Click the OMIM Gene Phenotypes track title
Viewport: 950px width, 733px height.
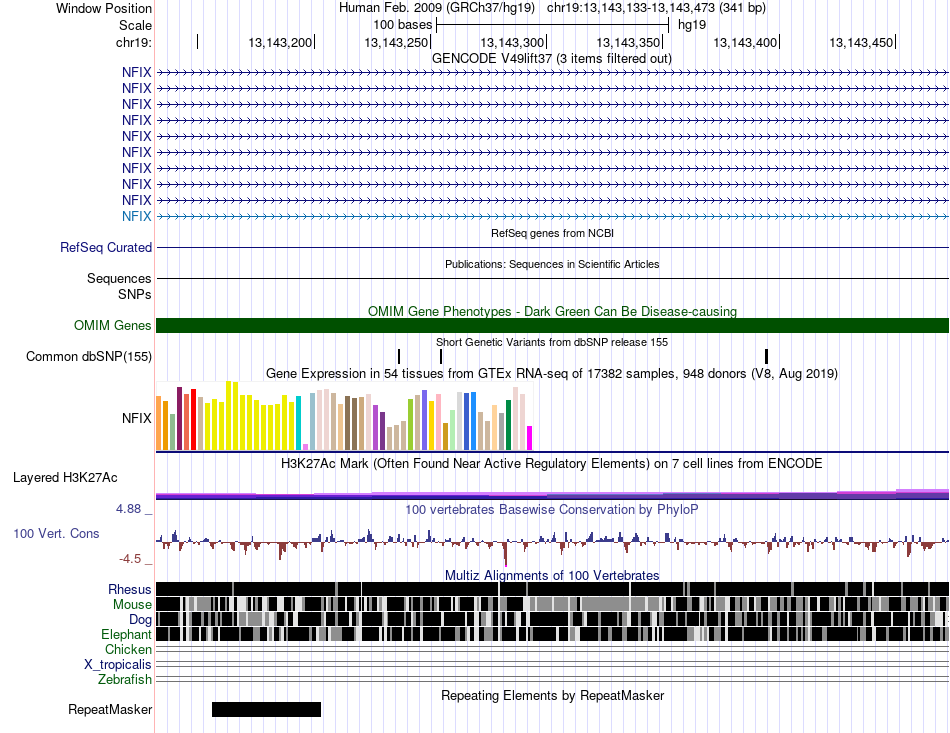coord(552,311)
